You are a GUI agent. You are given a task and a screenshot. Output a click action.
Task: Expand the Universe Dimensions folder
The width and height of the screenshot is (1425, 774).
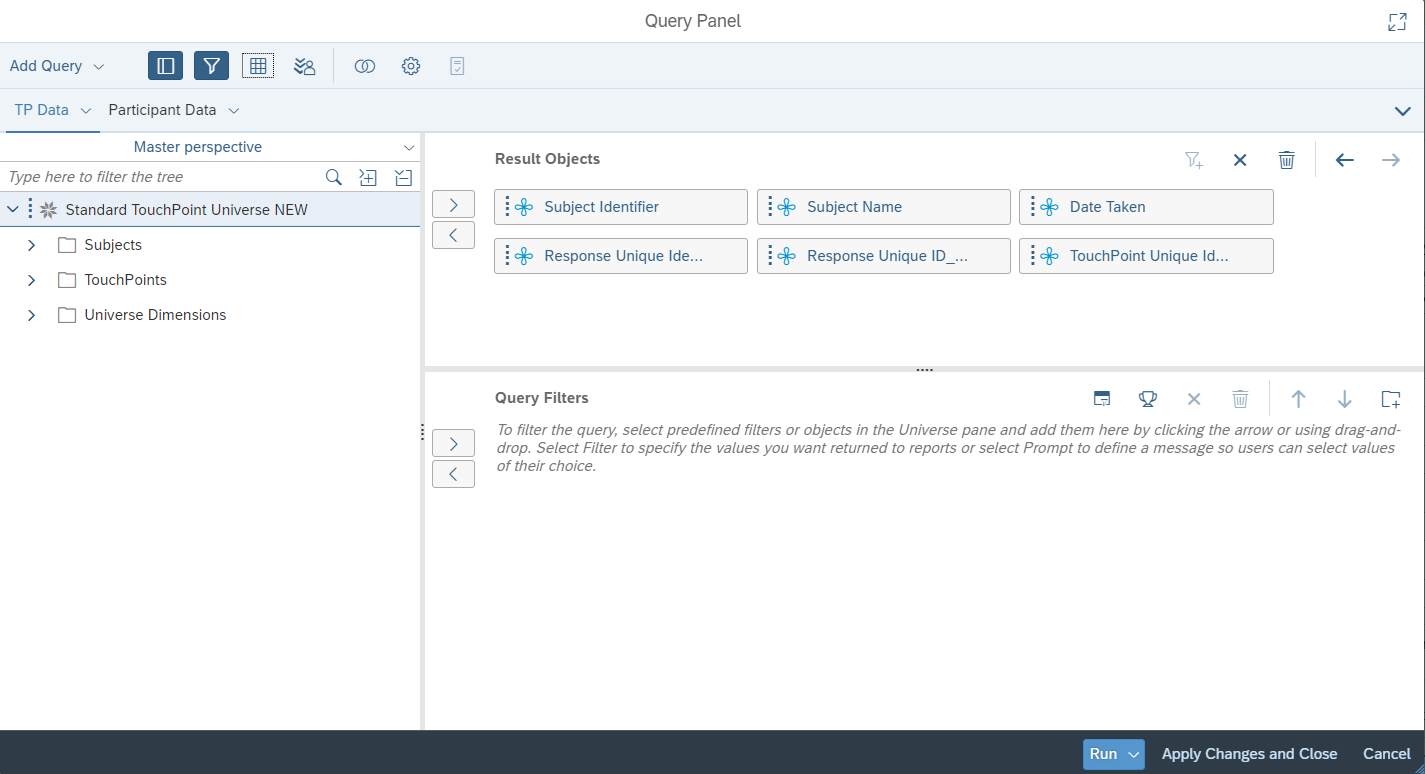click(x=31, y=315)
